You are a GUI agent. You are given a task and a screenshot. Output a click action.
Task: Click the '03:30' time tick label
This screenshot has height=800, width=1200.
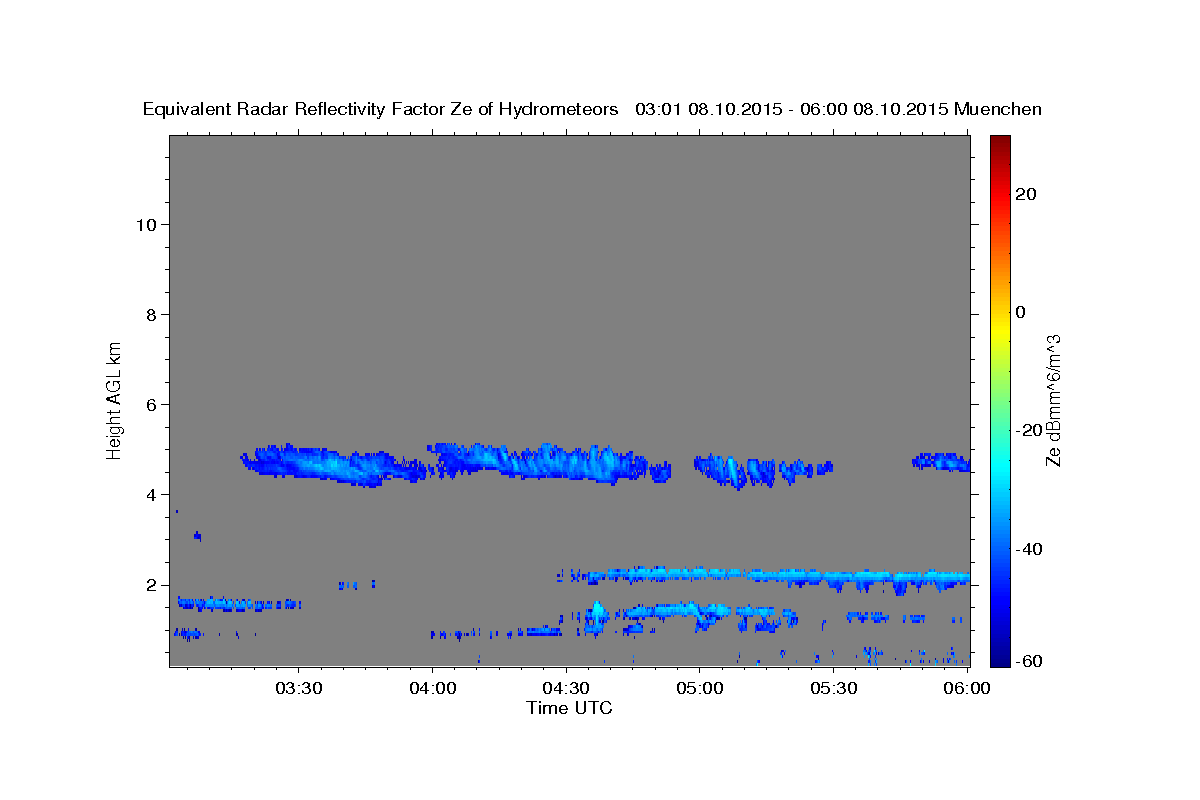coord(299,689)
